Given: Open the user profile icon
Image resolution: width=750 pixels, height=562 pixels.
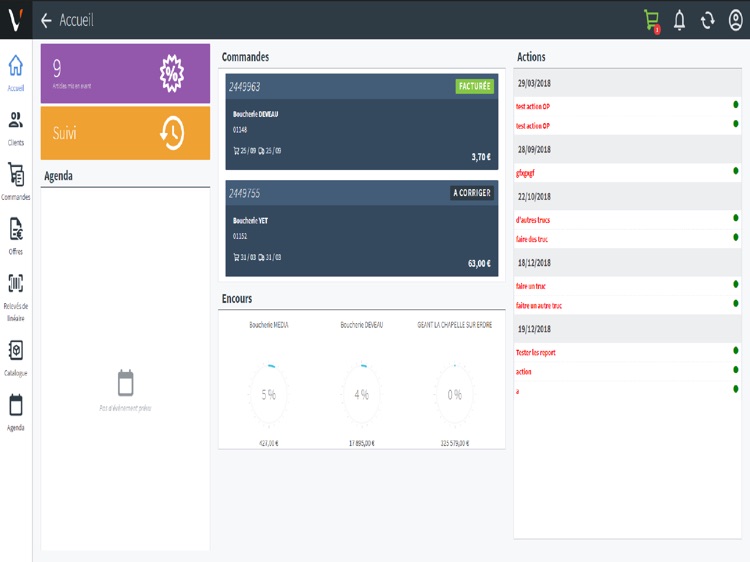Looking at the screenshot, I should (735, 21).
